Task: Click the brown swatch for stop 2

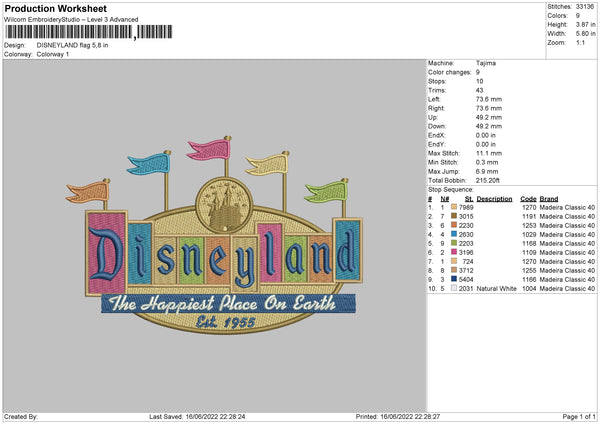Action: pos(454,216)
